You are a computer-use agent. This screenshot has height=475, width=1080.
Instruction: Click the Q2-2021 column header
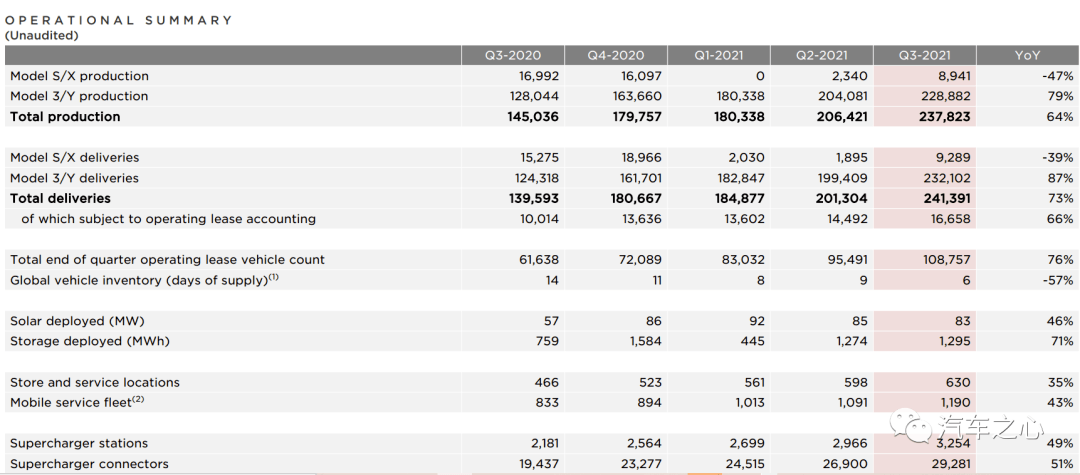coord(822,56)
